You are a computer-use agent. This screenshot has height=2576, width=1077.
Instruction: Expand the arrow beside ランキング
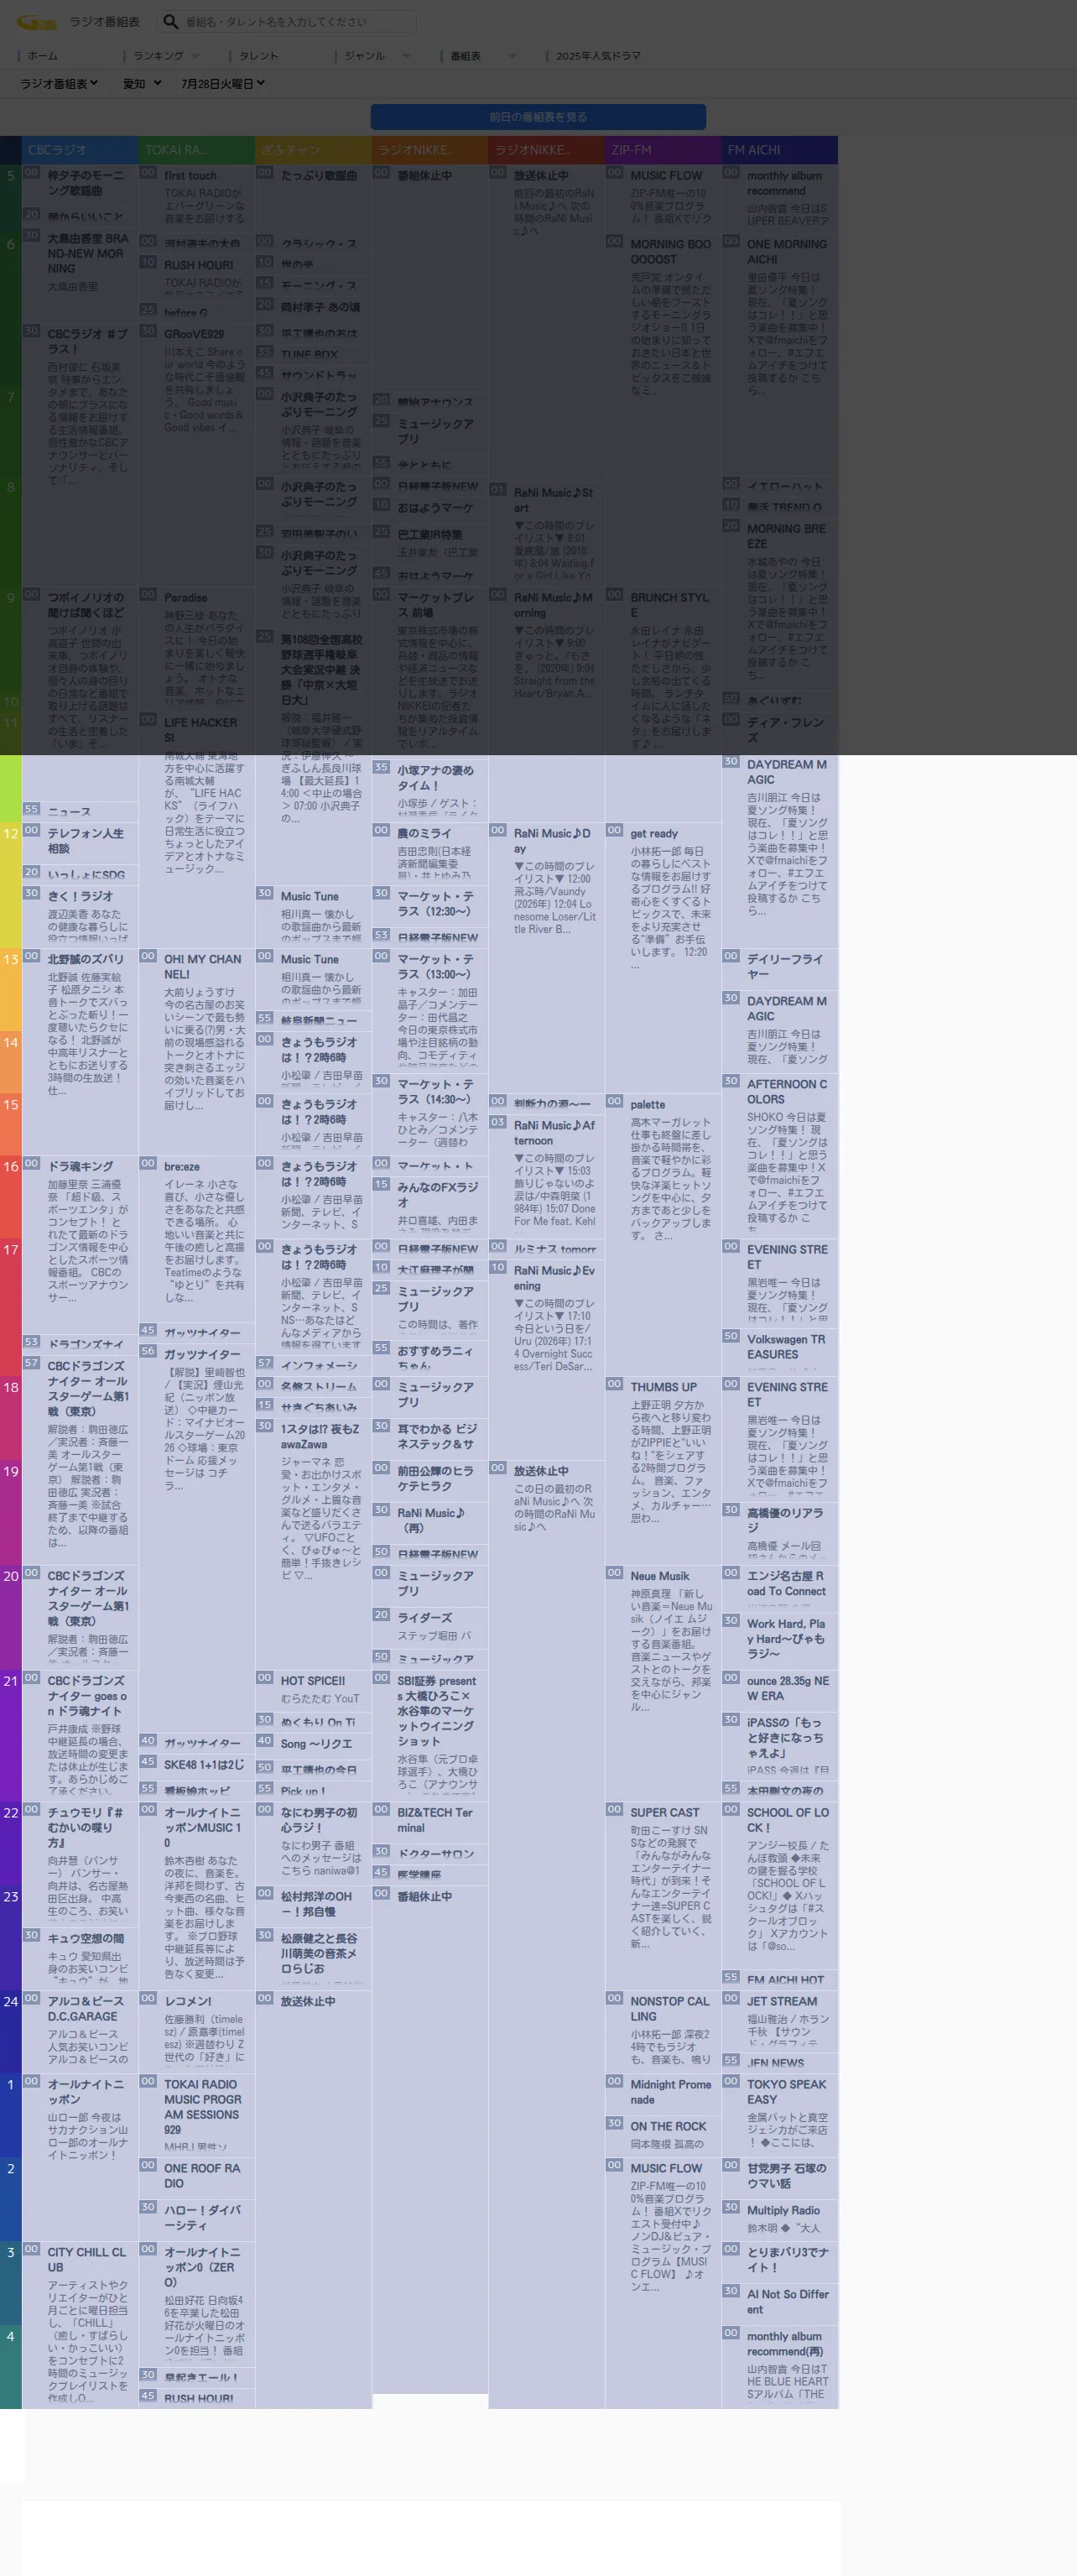[195, 56]
